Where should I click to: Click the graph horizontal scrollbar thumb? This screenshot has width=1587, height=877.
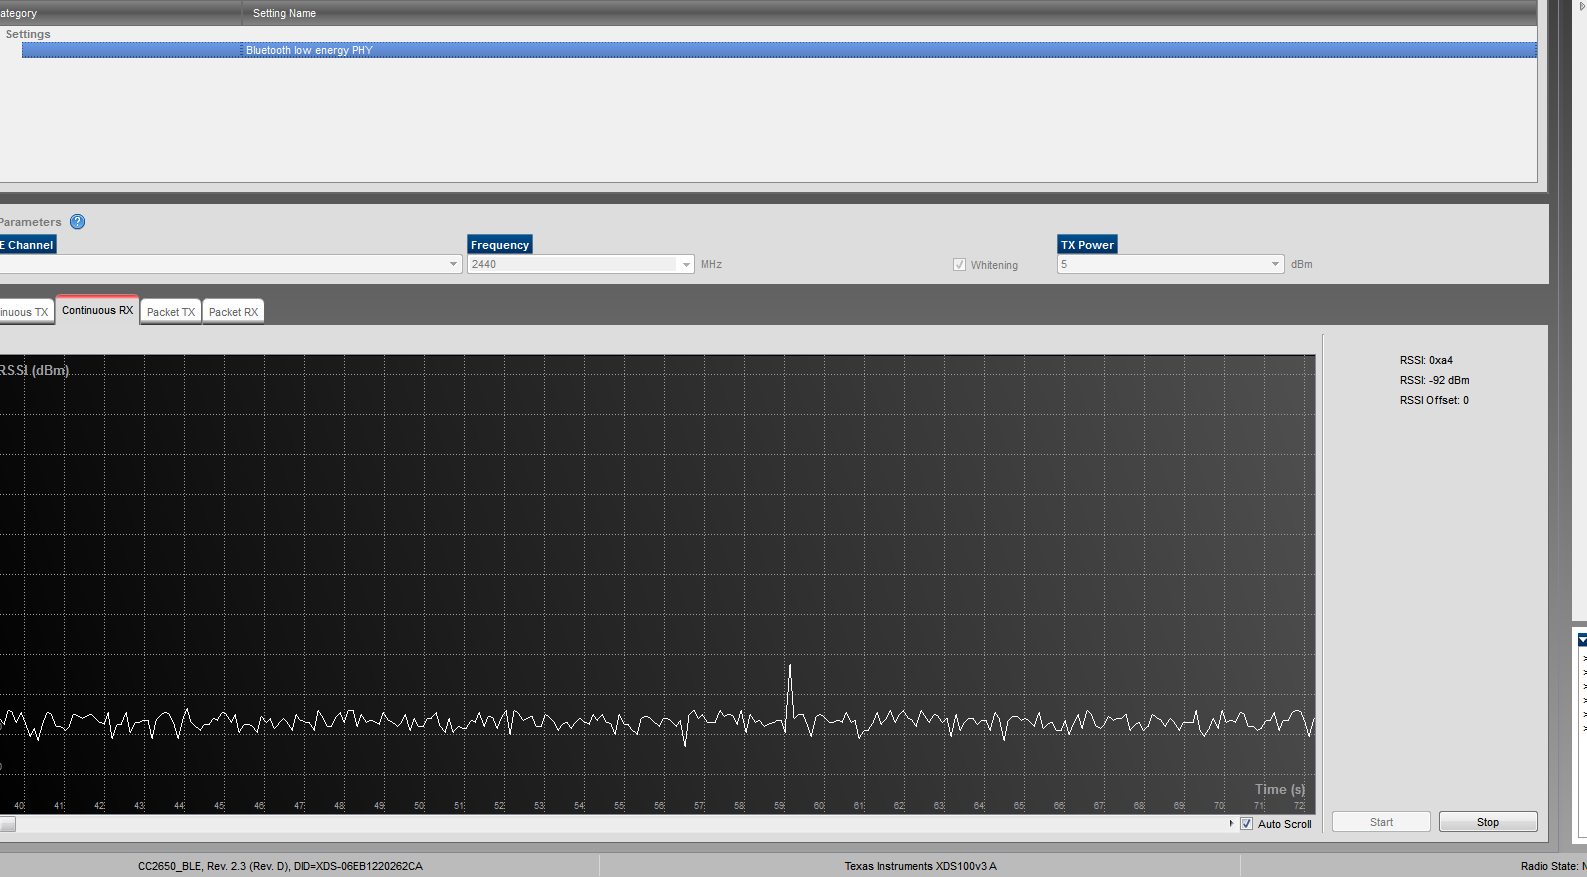tap(7, 824)
